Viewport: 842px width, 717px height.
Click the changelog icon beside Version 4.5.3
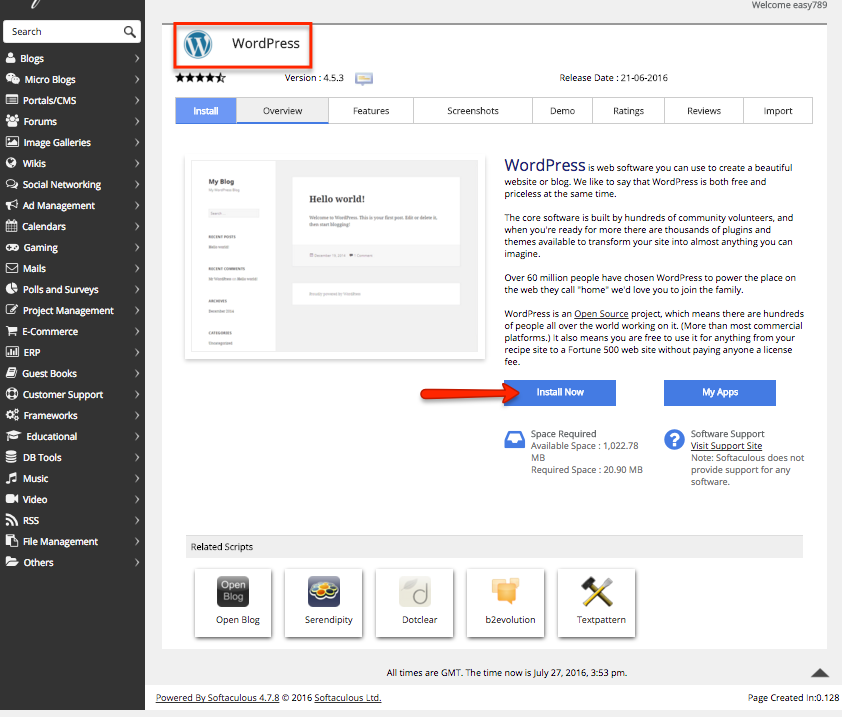(364, 78)
